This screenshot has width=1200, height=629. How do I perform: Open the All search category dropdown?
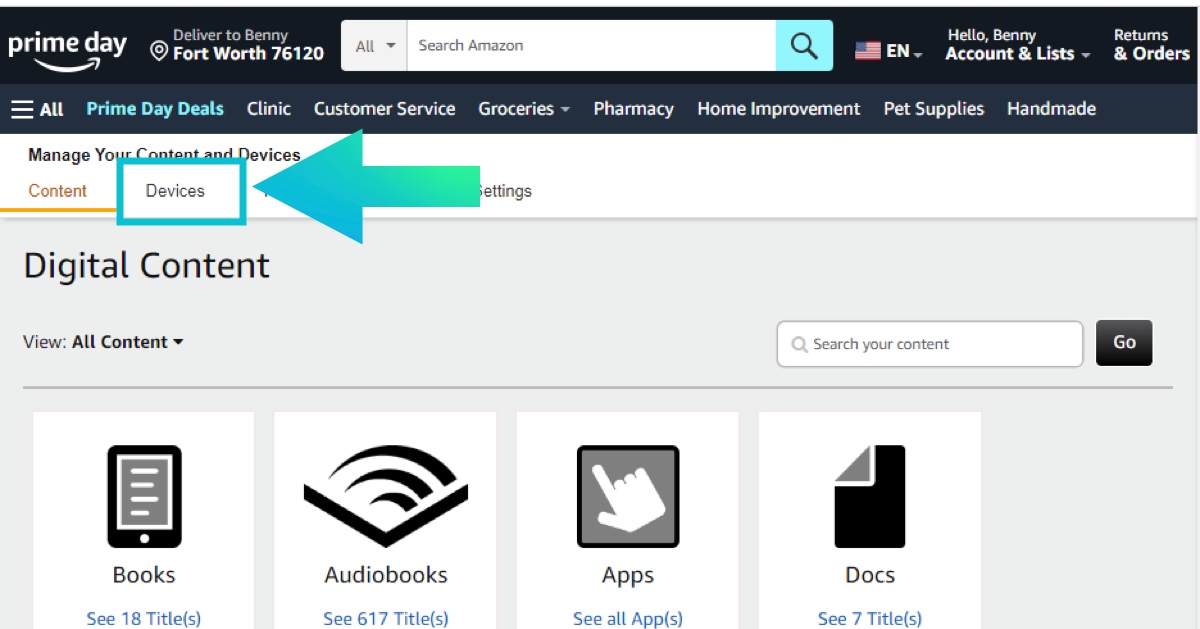tap(375, 46)
